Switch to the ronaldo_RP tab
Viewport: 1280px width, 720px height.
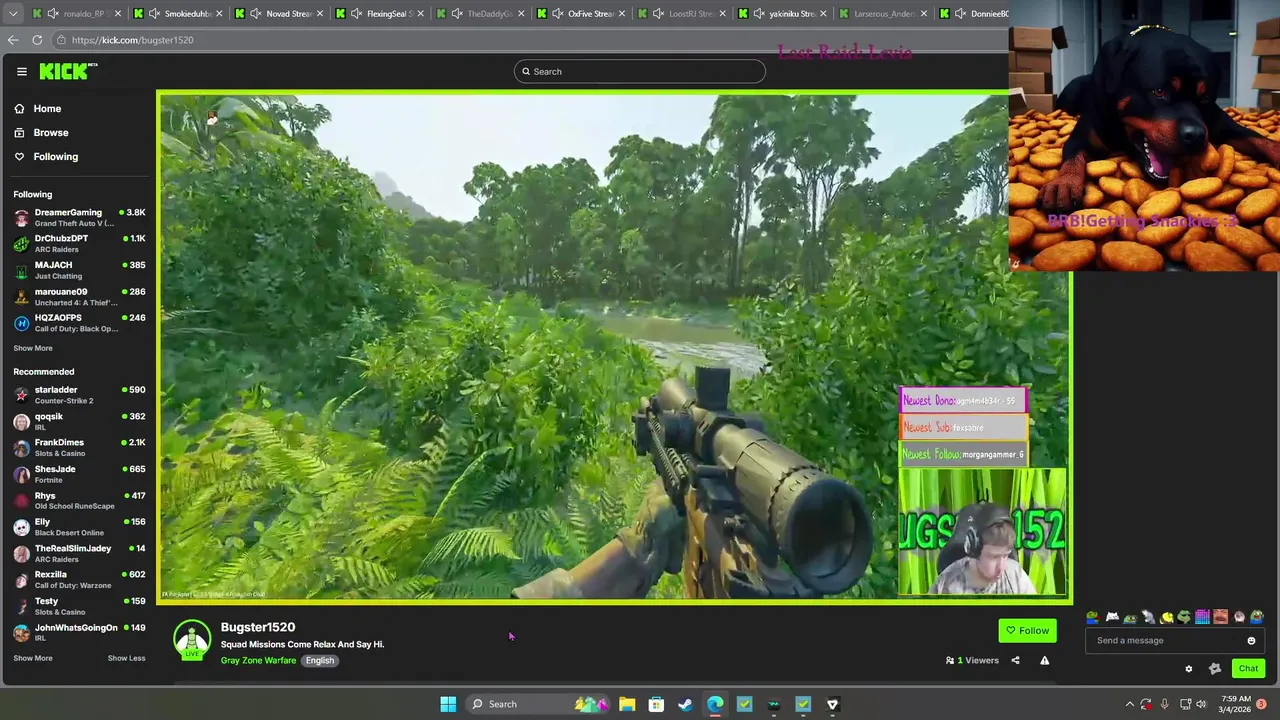77,13
